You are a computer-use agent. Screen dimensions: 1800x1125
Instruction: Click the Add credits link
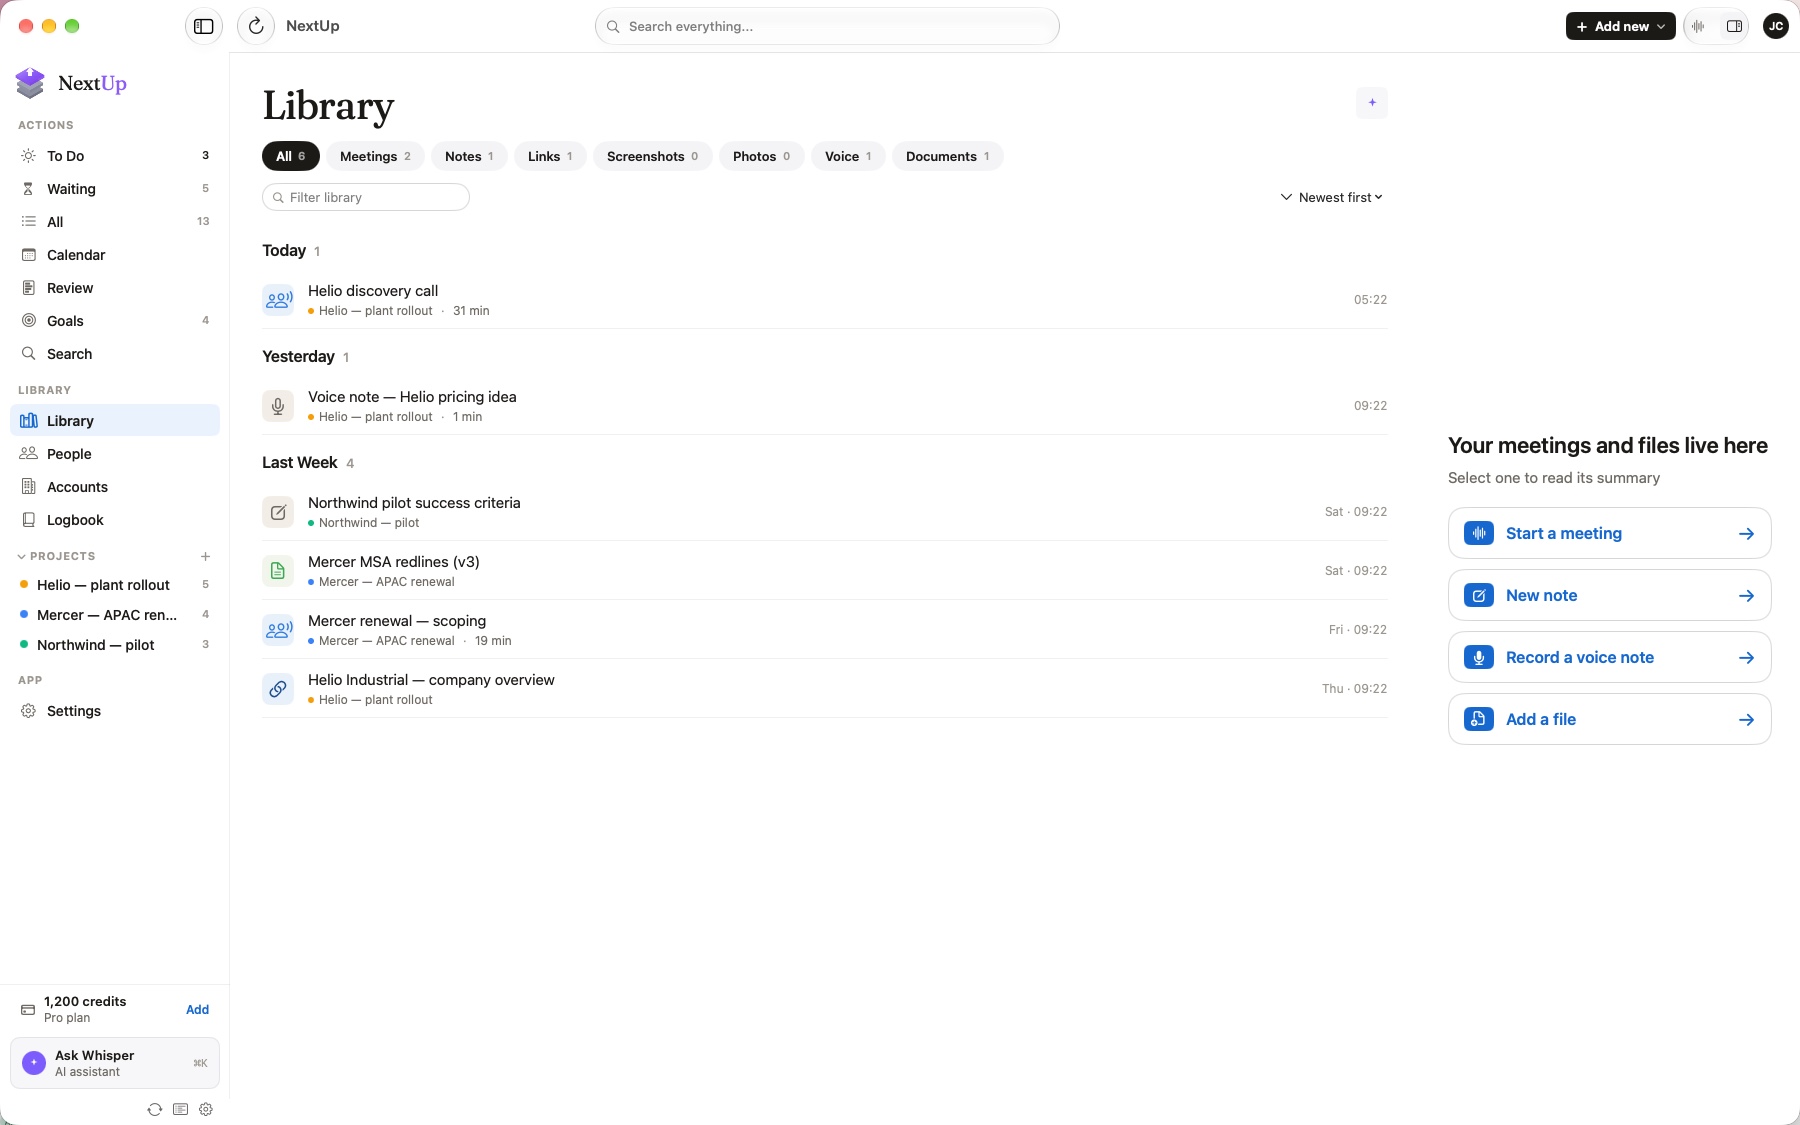pos(197,1009)
